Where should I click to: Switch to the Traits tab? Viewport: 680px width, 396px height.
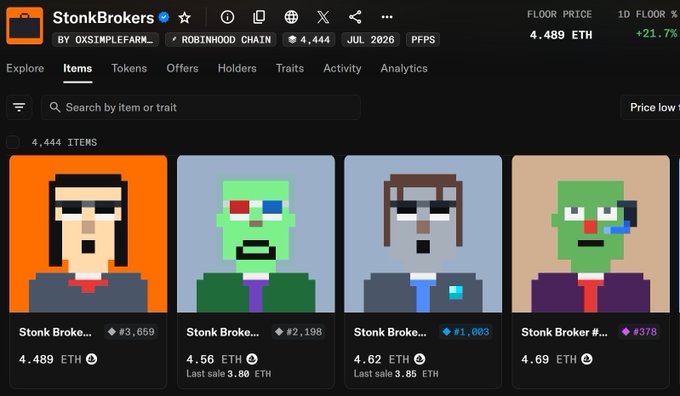pyautogui.click(x=290, y=69)
